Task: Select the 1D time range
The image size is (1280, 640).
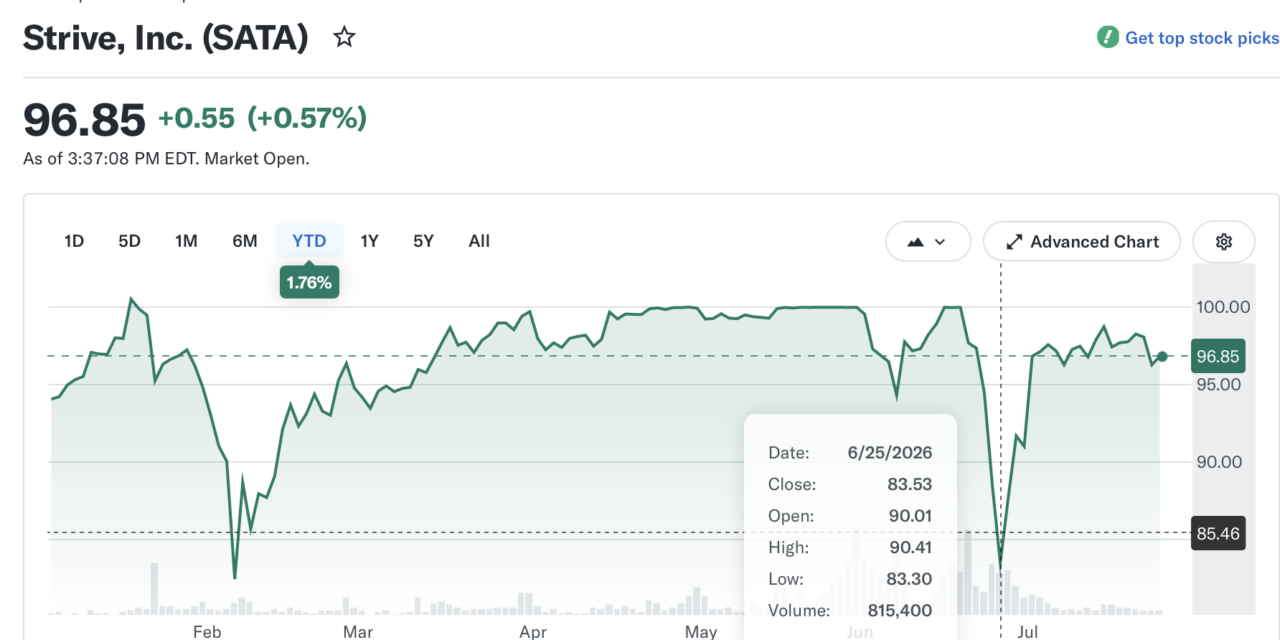Action: [x=74, y=241]
